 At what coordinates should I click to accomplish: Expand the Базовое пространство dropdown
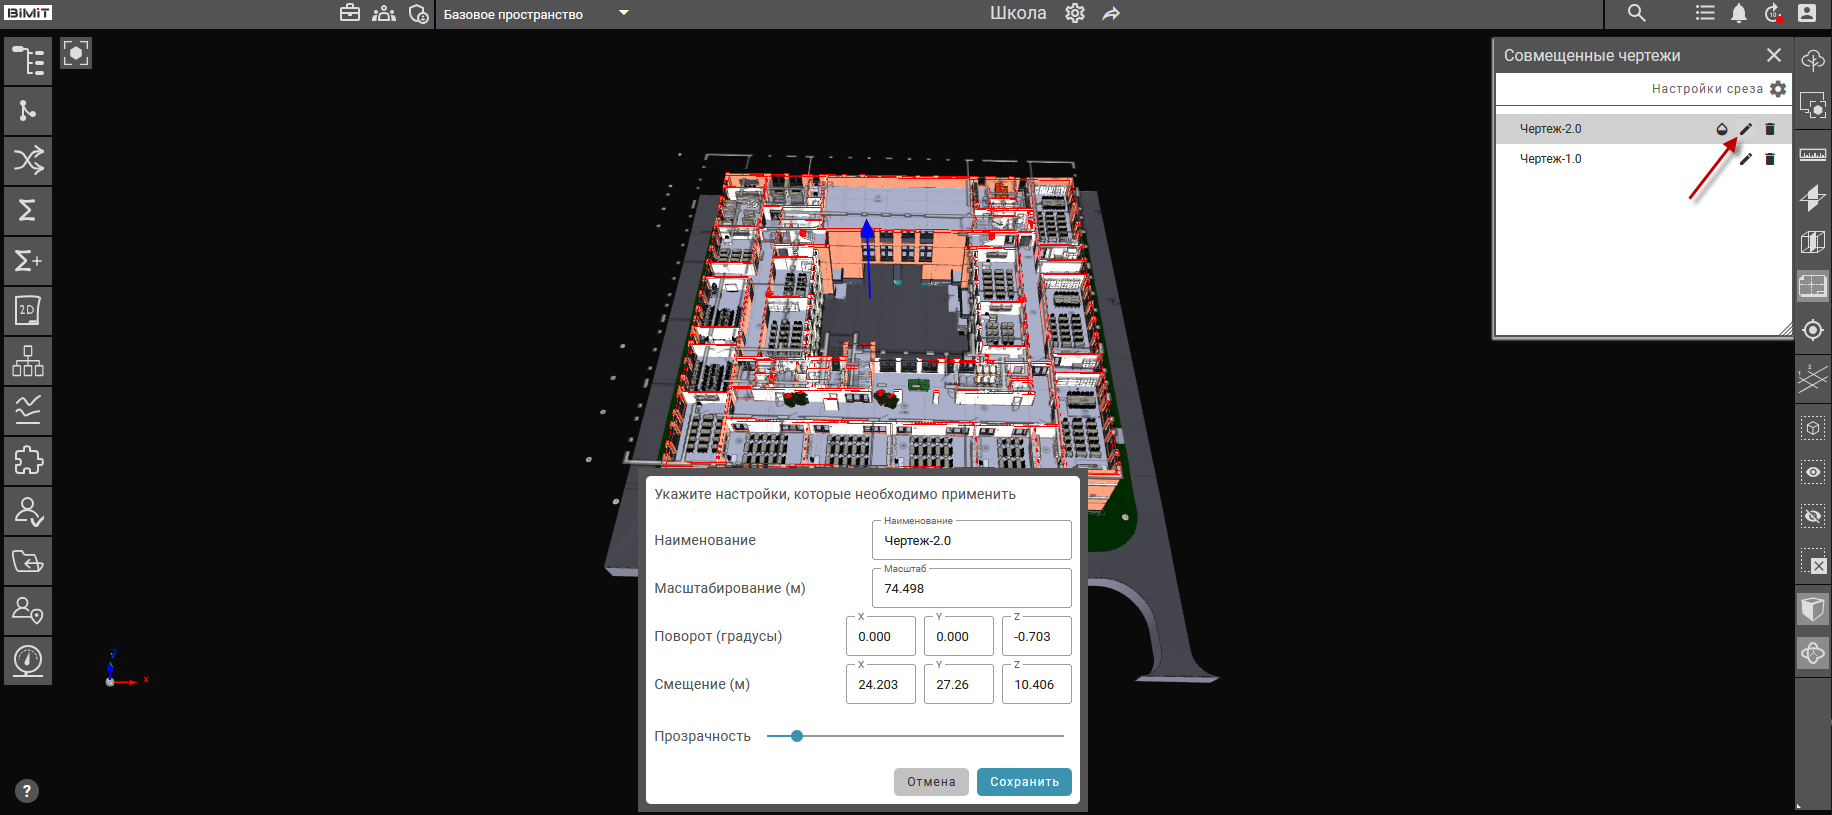tap(624, 14)
